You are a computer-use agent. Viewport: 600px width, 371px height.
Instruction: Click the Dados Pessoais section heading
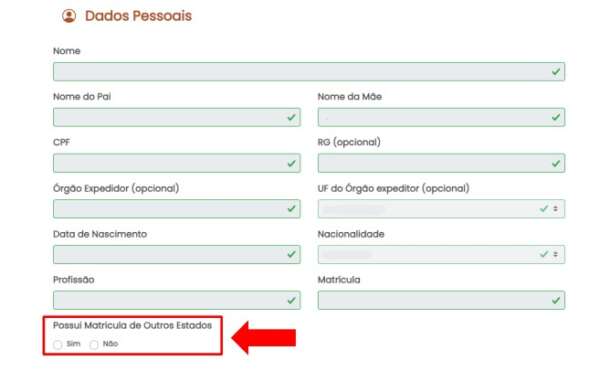(138, 16)
